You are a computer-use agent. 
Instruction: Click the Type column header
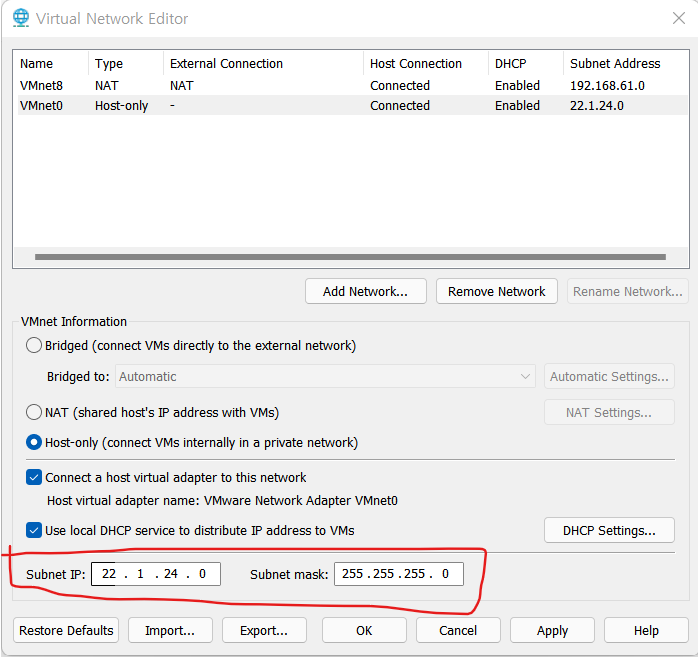[x=109, y=64]
